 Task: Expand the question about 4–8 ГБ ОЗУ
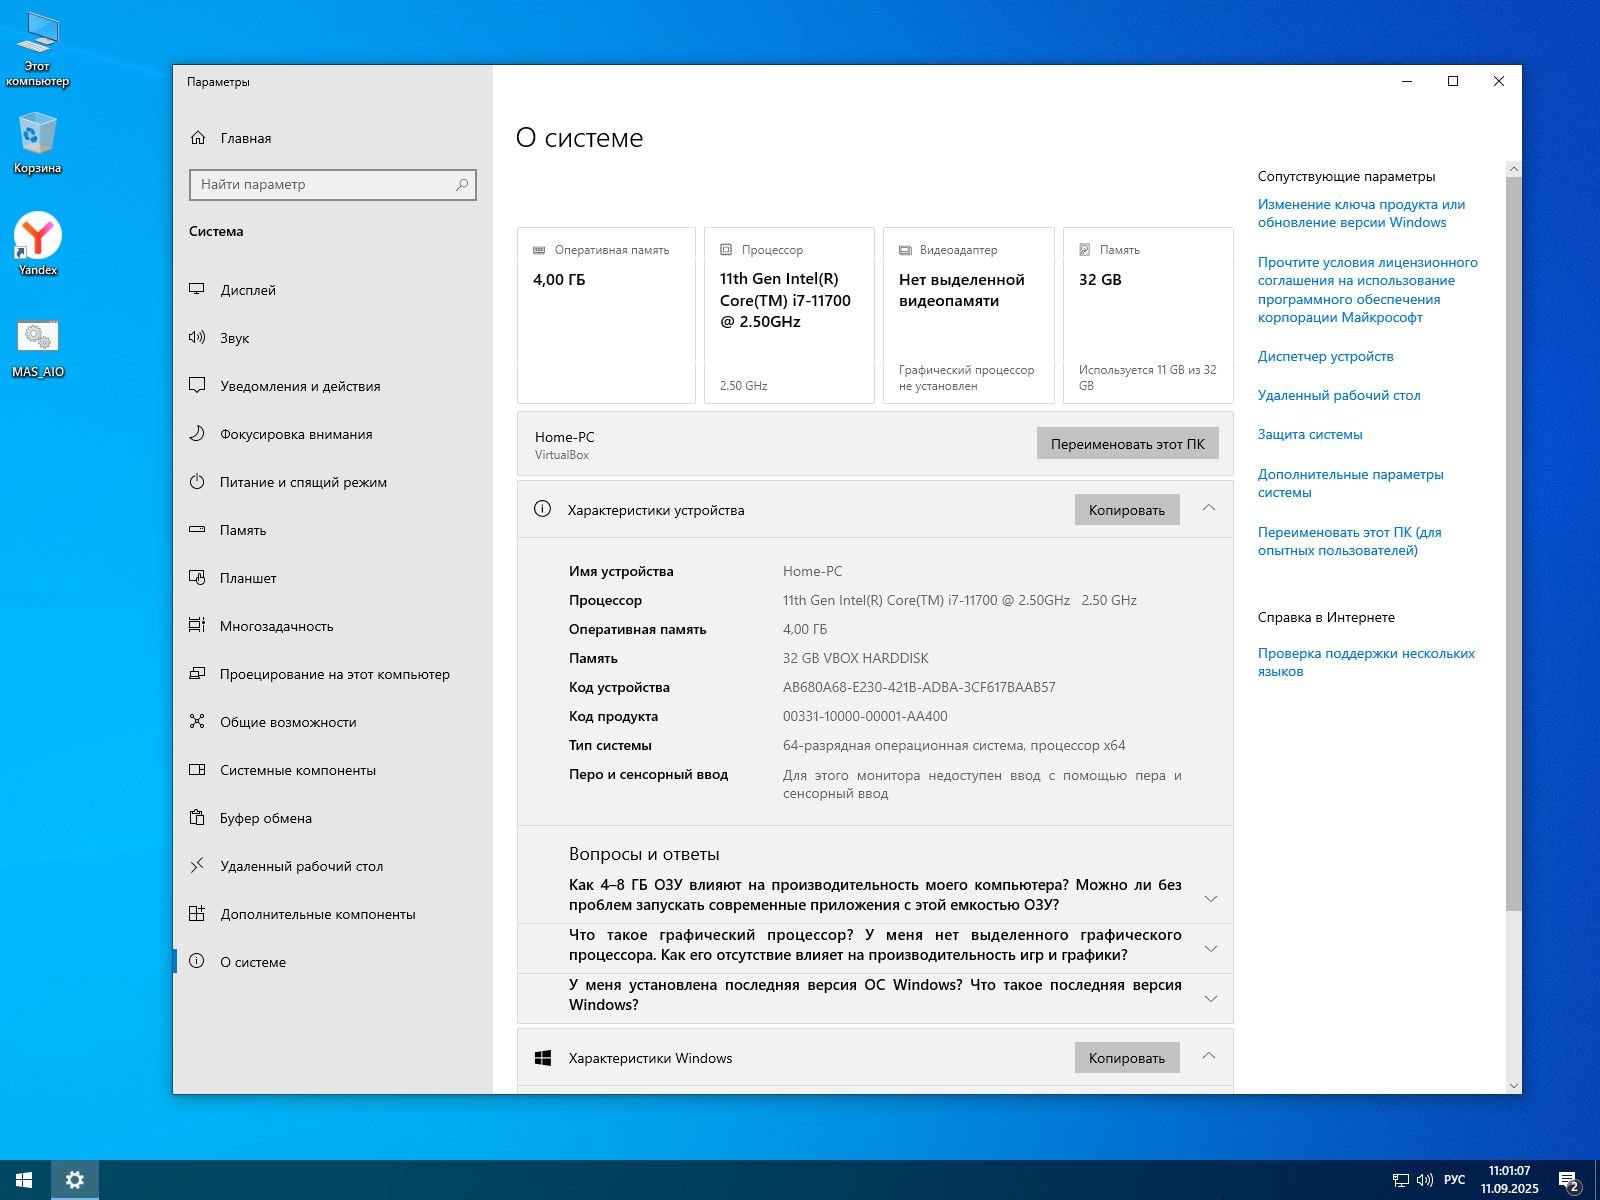[1210, 898]
